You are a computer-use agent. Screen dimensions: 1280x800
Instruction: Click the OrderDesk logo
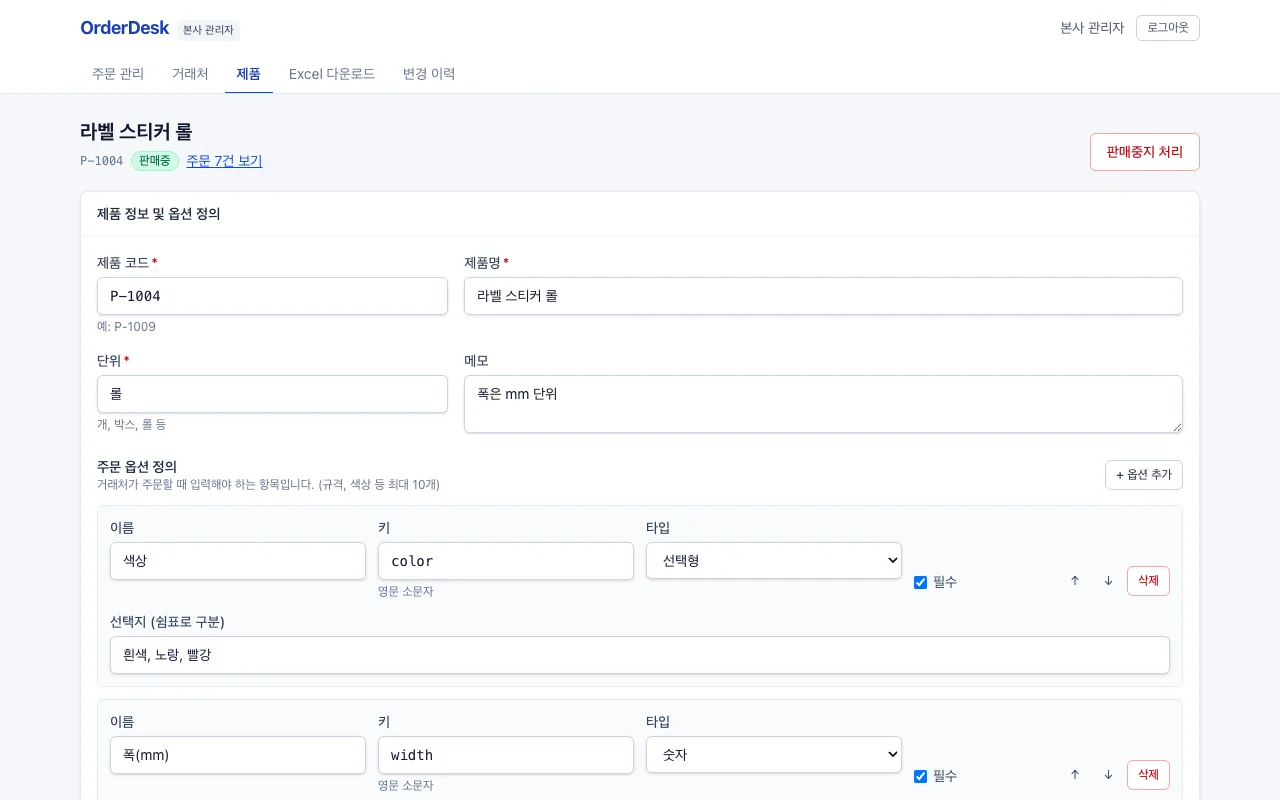(125, 28)
